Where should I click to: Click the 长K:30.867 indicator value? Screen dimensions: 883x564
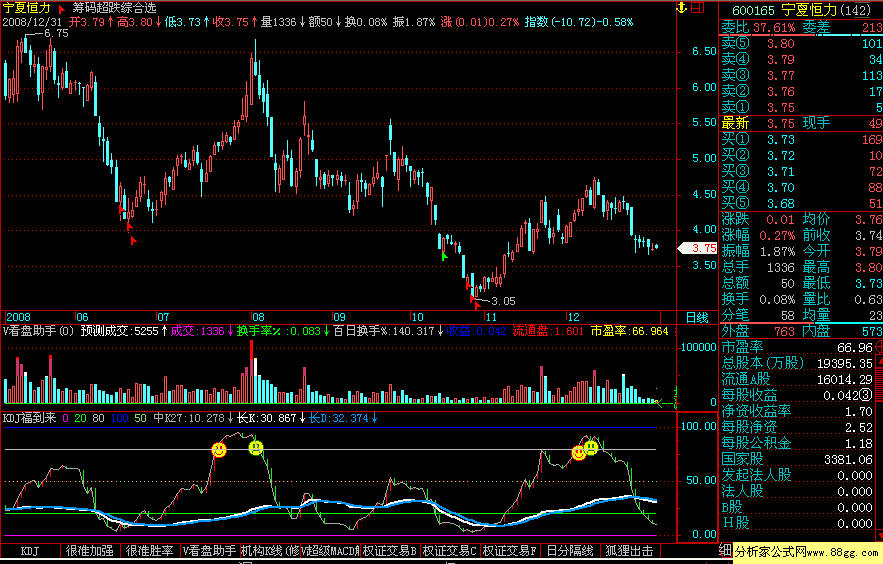[266, 418]
